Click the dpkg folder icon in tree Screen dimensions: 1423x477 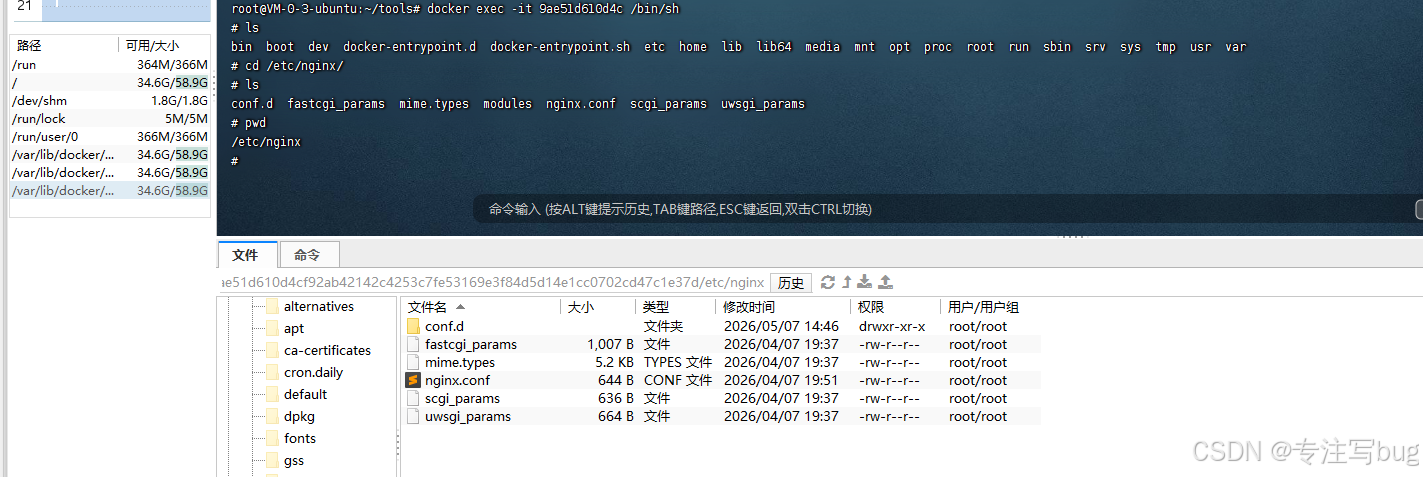click(x=271, y=416)
